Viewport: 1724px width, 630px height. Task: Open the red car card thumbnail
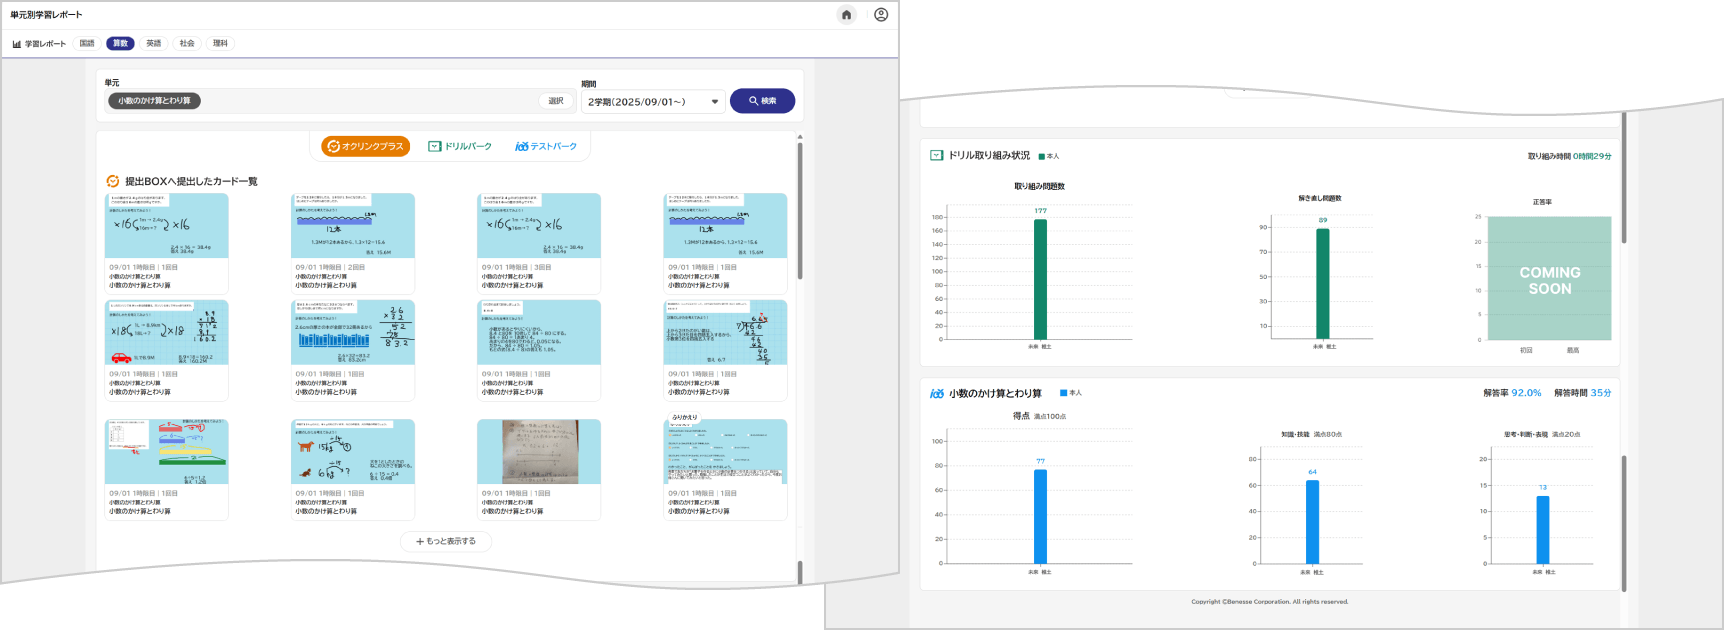pyautogui.click(x=167, y=333)
